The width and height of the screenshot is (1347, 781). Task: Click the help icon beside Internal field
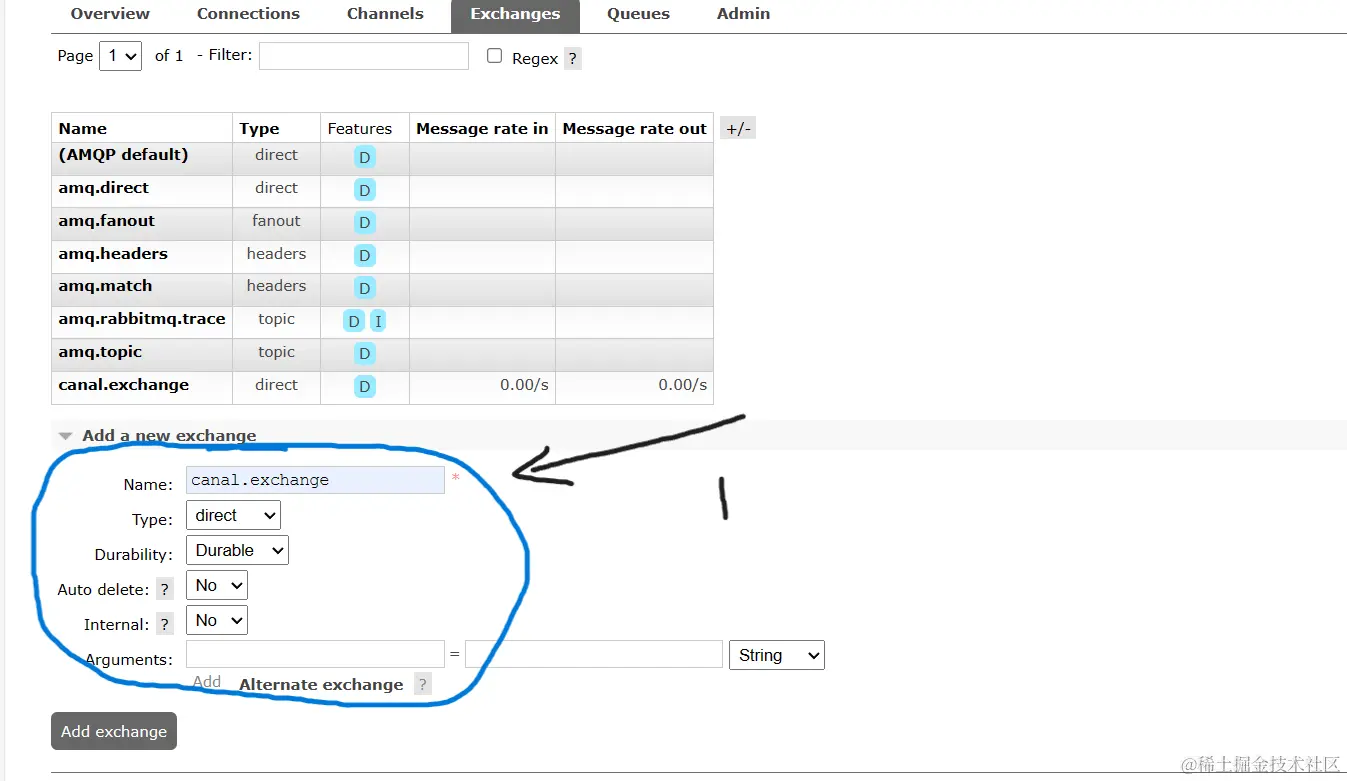(164, 624)
